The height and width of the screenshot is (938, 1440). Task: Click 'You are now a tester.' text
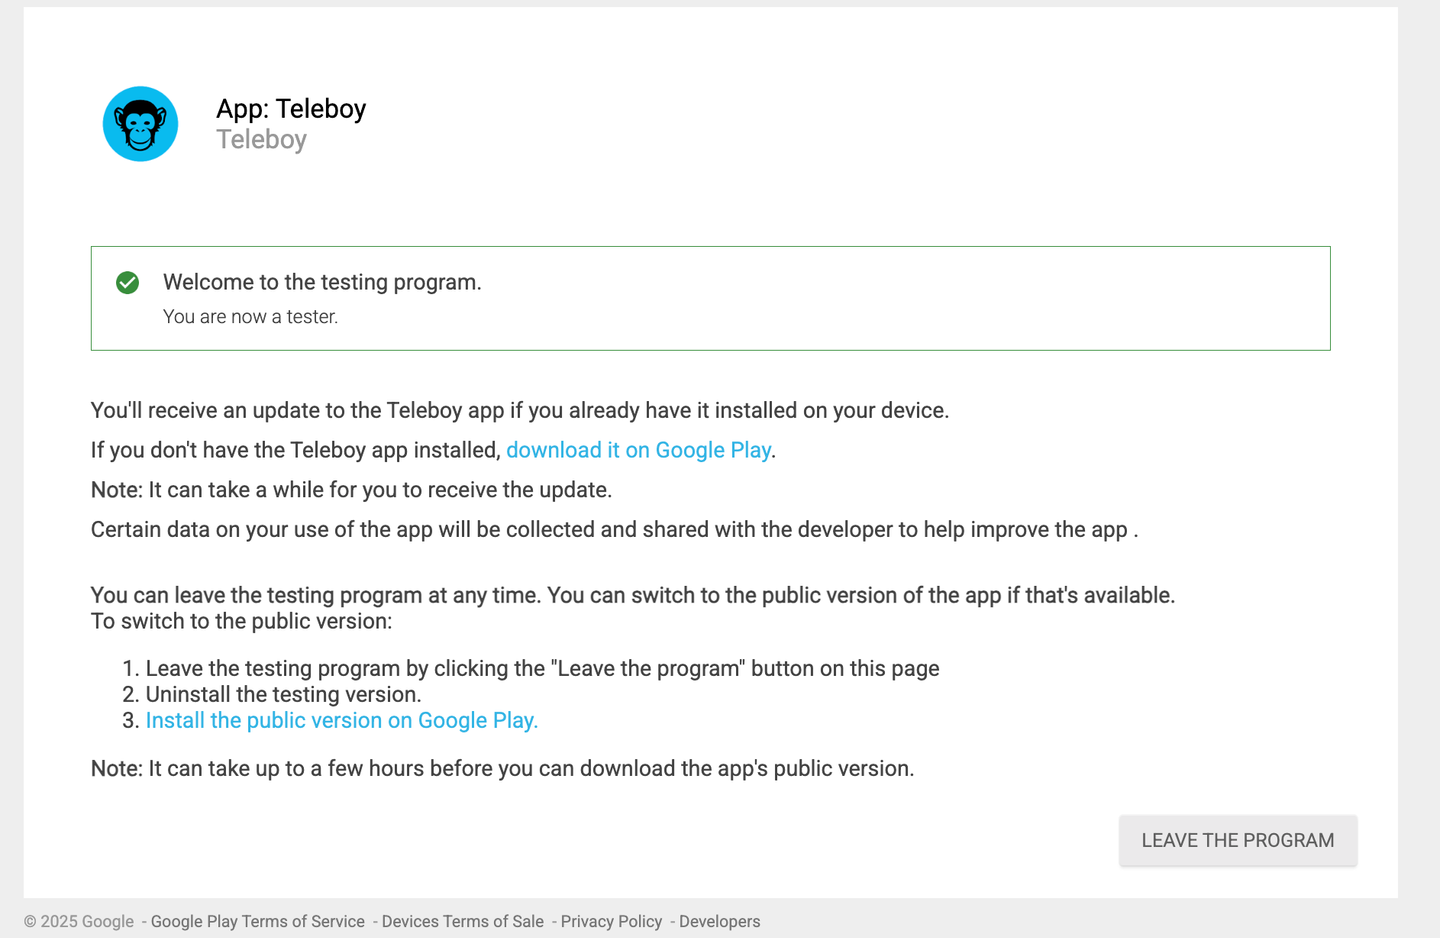tap(250, 316)
